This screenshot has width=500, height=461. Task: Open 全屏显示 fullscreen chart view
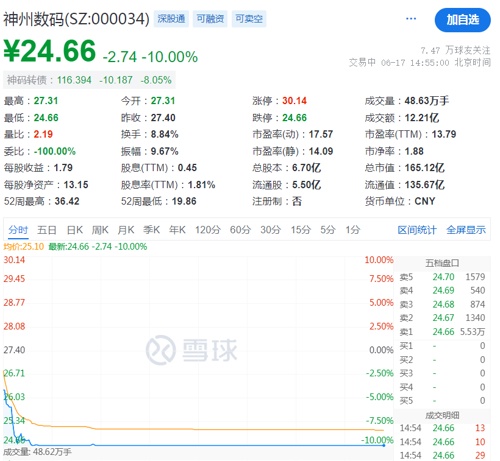[466, 230]
